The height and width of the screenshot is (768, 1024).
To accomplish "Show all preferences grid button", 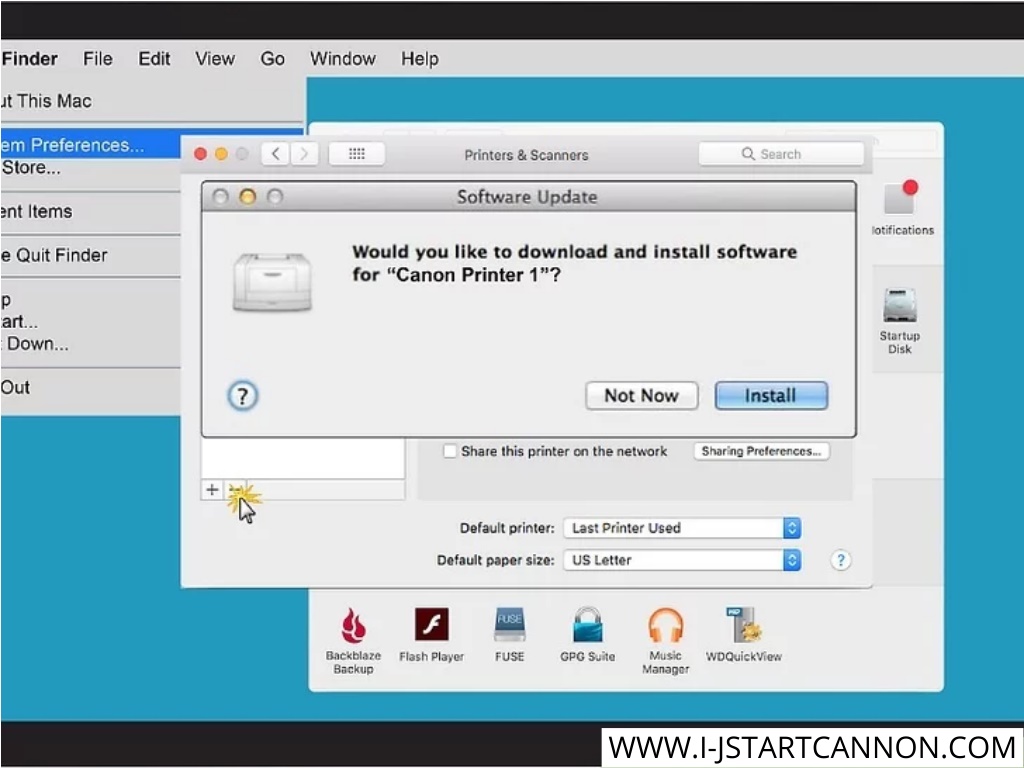I will click(357, 154).
